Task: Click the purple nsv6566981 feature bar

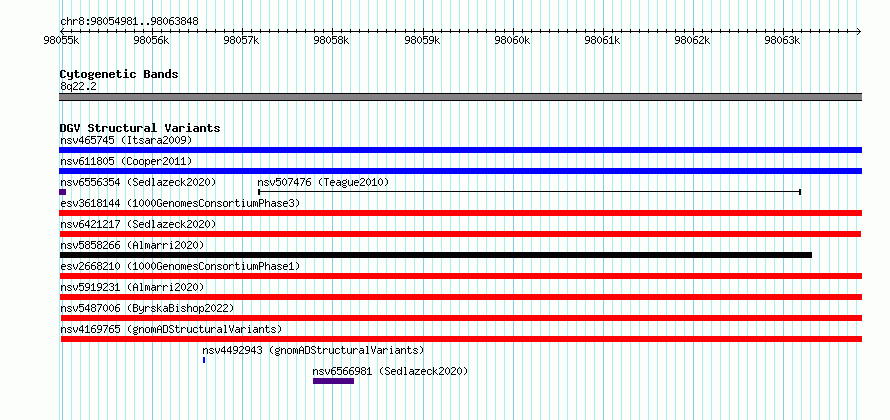Action: point(333,381)
